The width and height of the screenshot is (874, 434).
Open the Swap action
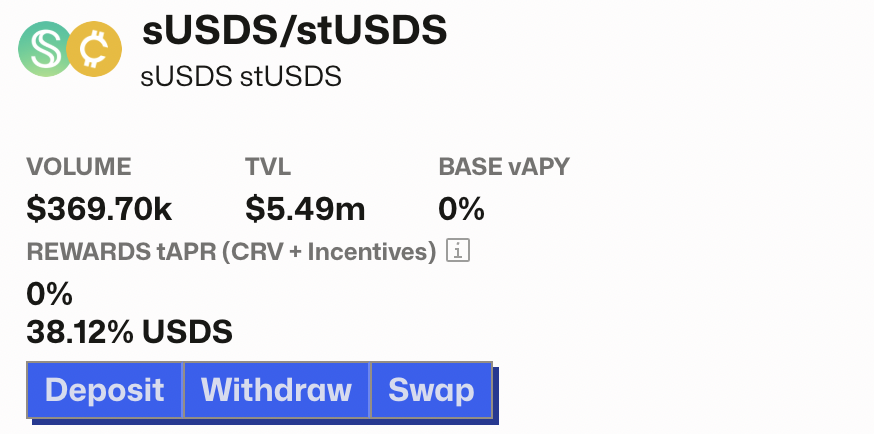(x=431, y=390)
